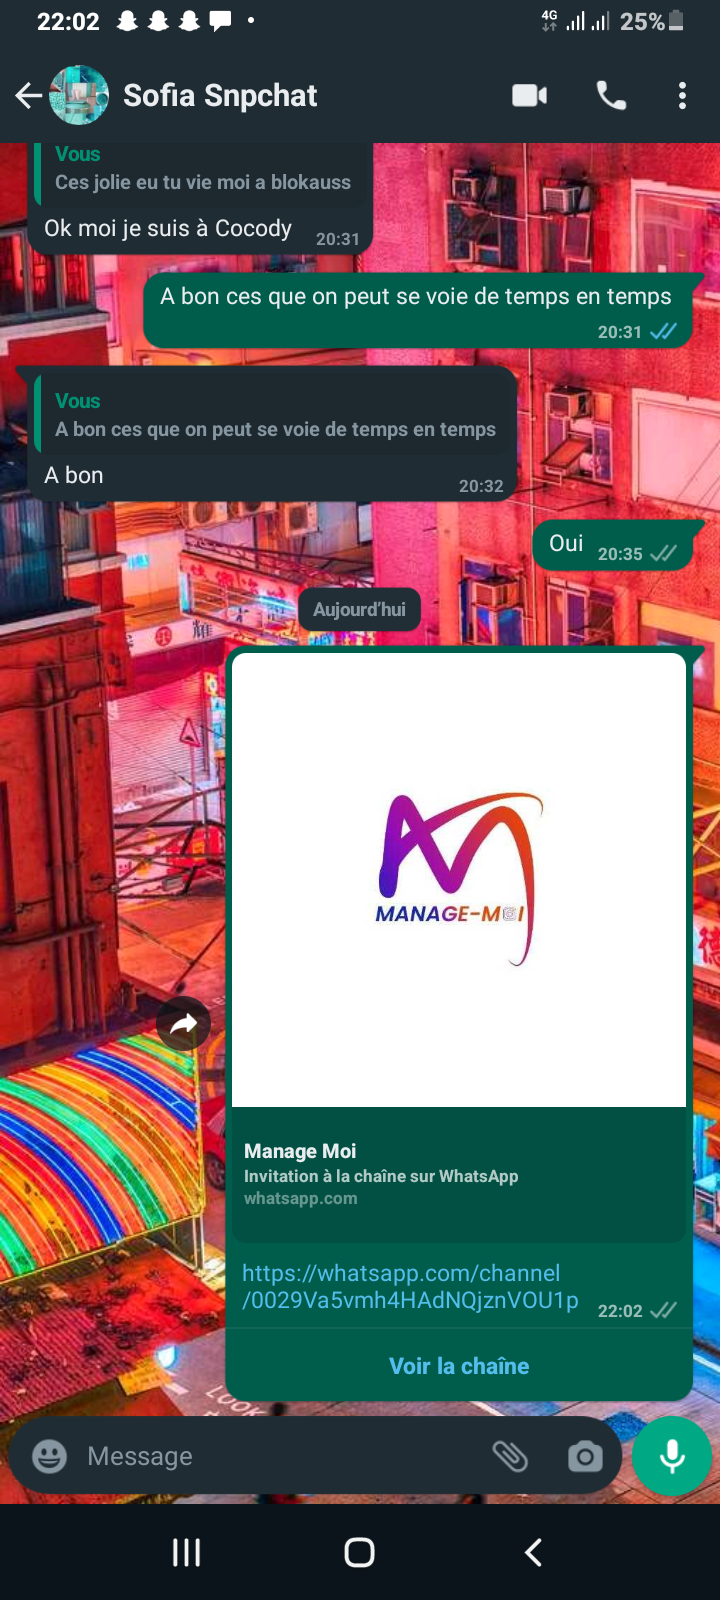Tap the Voir la chaîne button
720x1600 pixels.
(x=459, y=1366)
